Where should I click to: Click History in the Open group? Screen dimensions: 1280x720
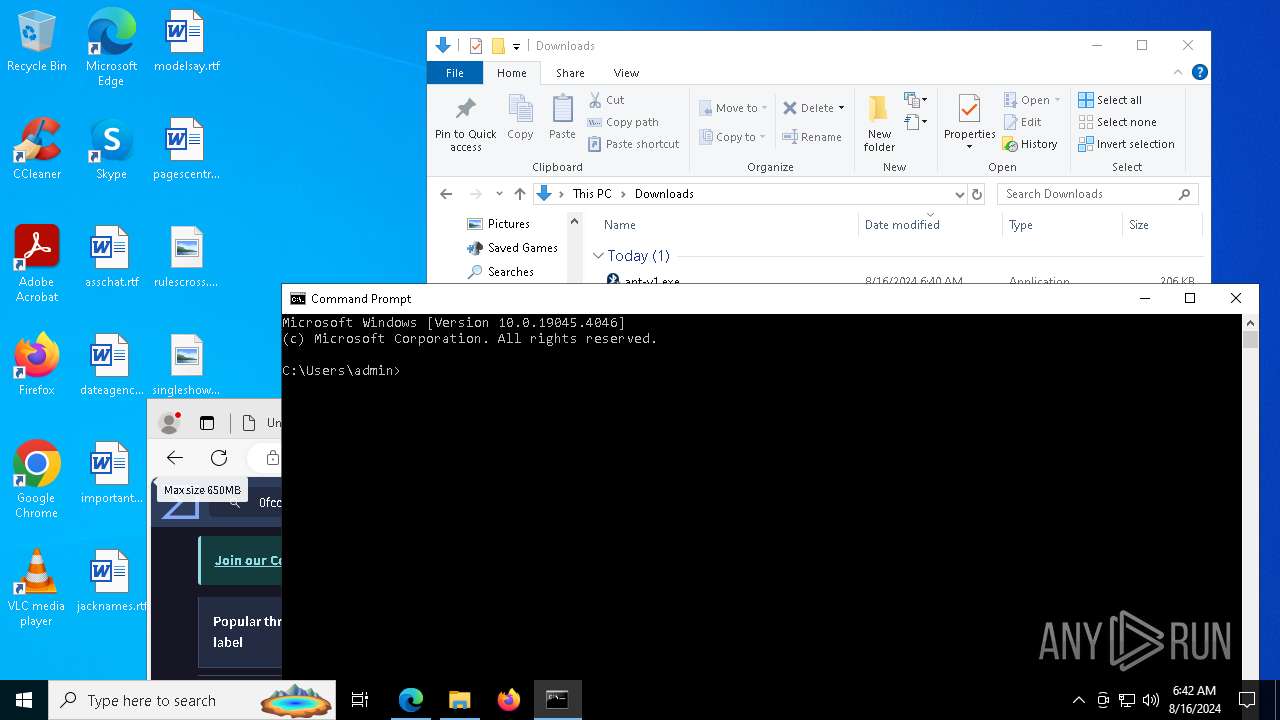pyautogui.click(x=1030, y=144)
